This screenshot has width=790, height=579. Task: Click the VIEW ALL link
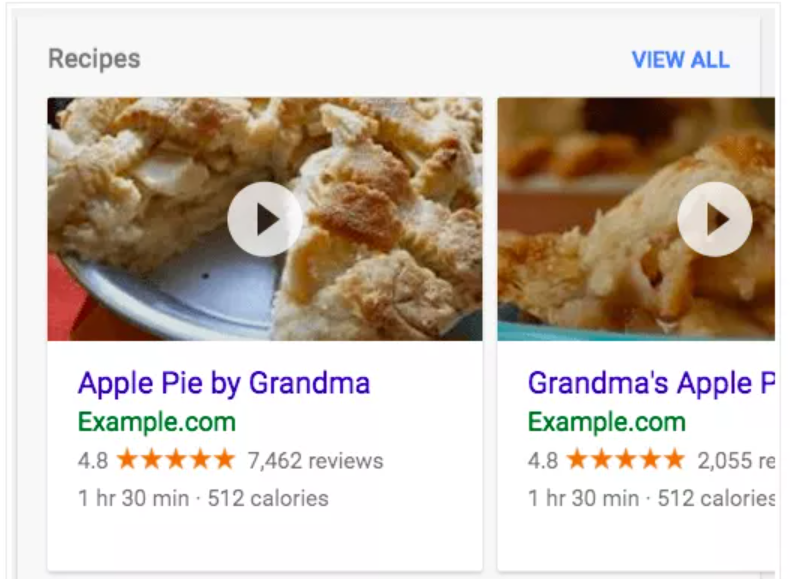pos(680,59)
